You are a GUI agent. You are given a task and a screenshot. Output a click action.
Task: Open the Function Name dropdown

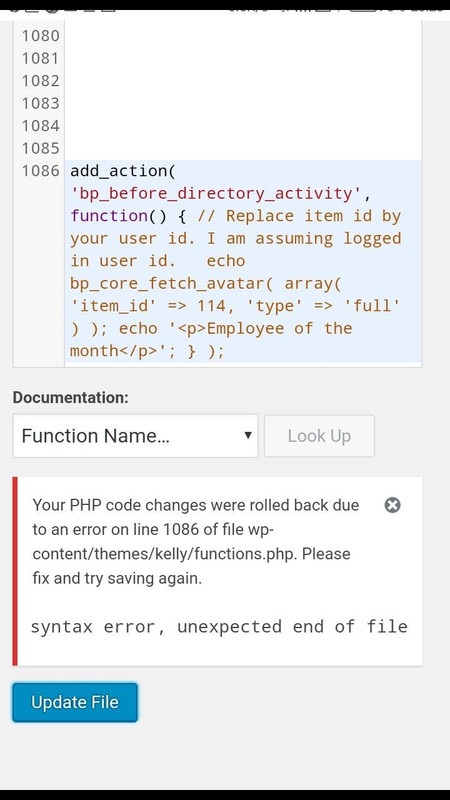point(136,436)
